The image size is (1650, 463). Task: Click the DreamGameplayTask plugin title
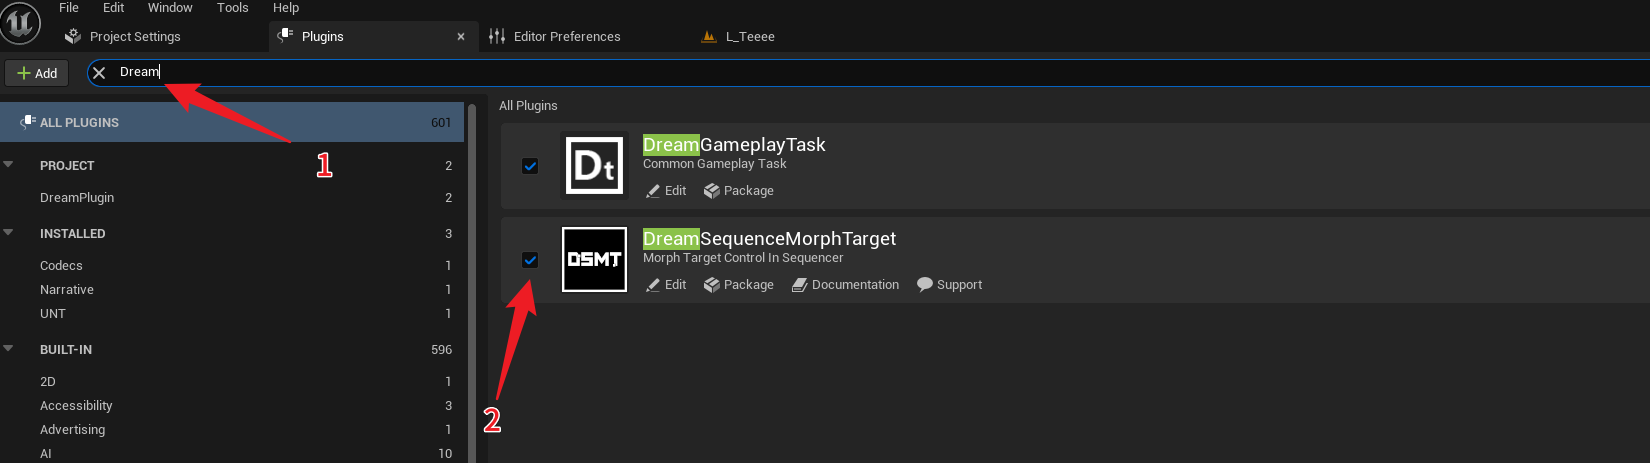(x=734, y=145)
